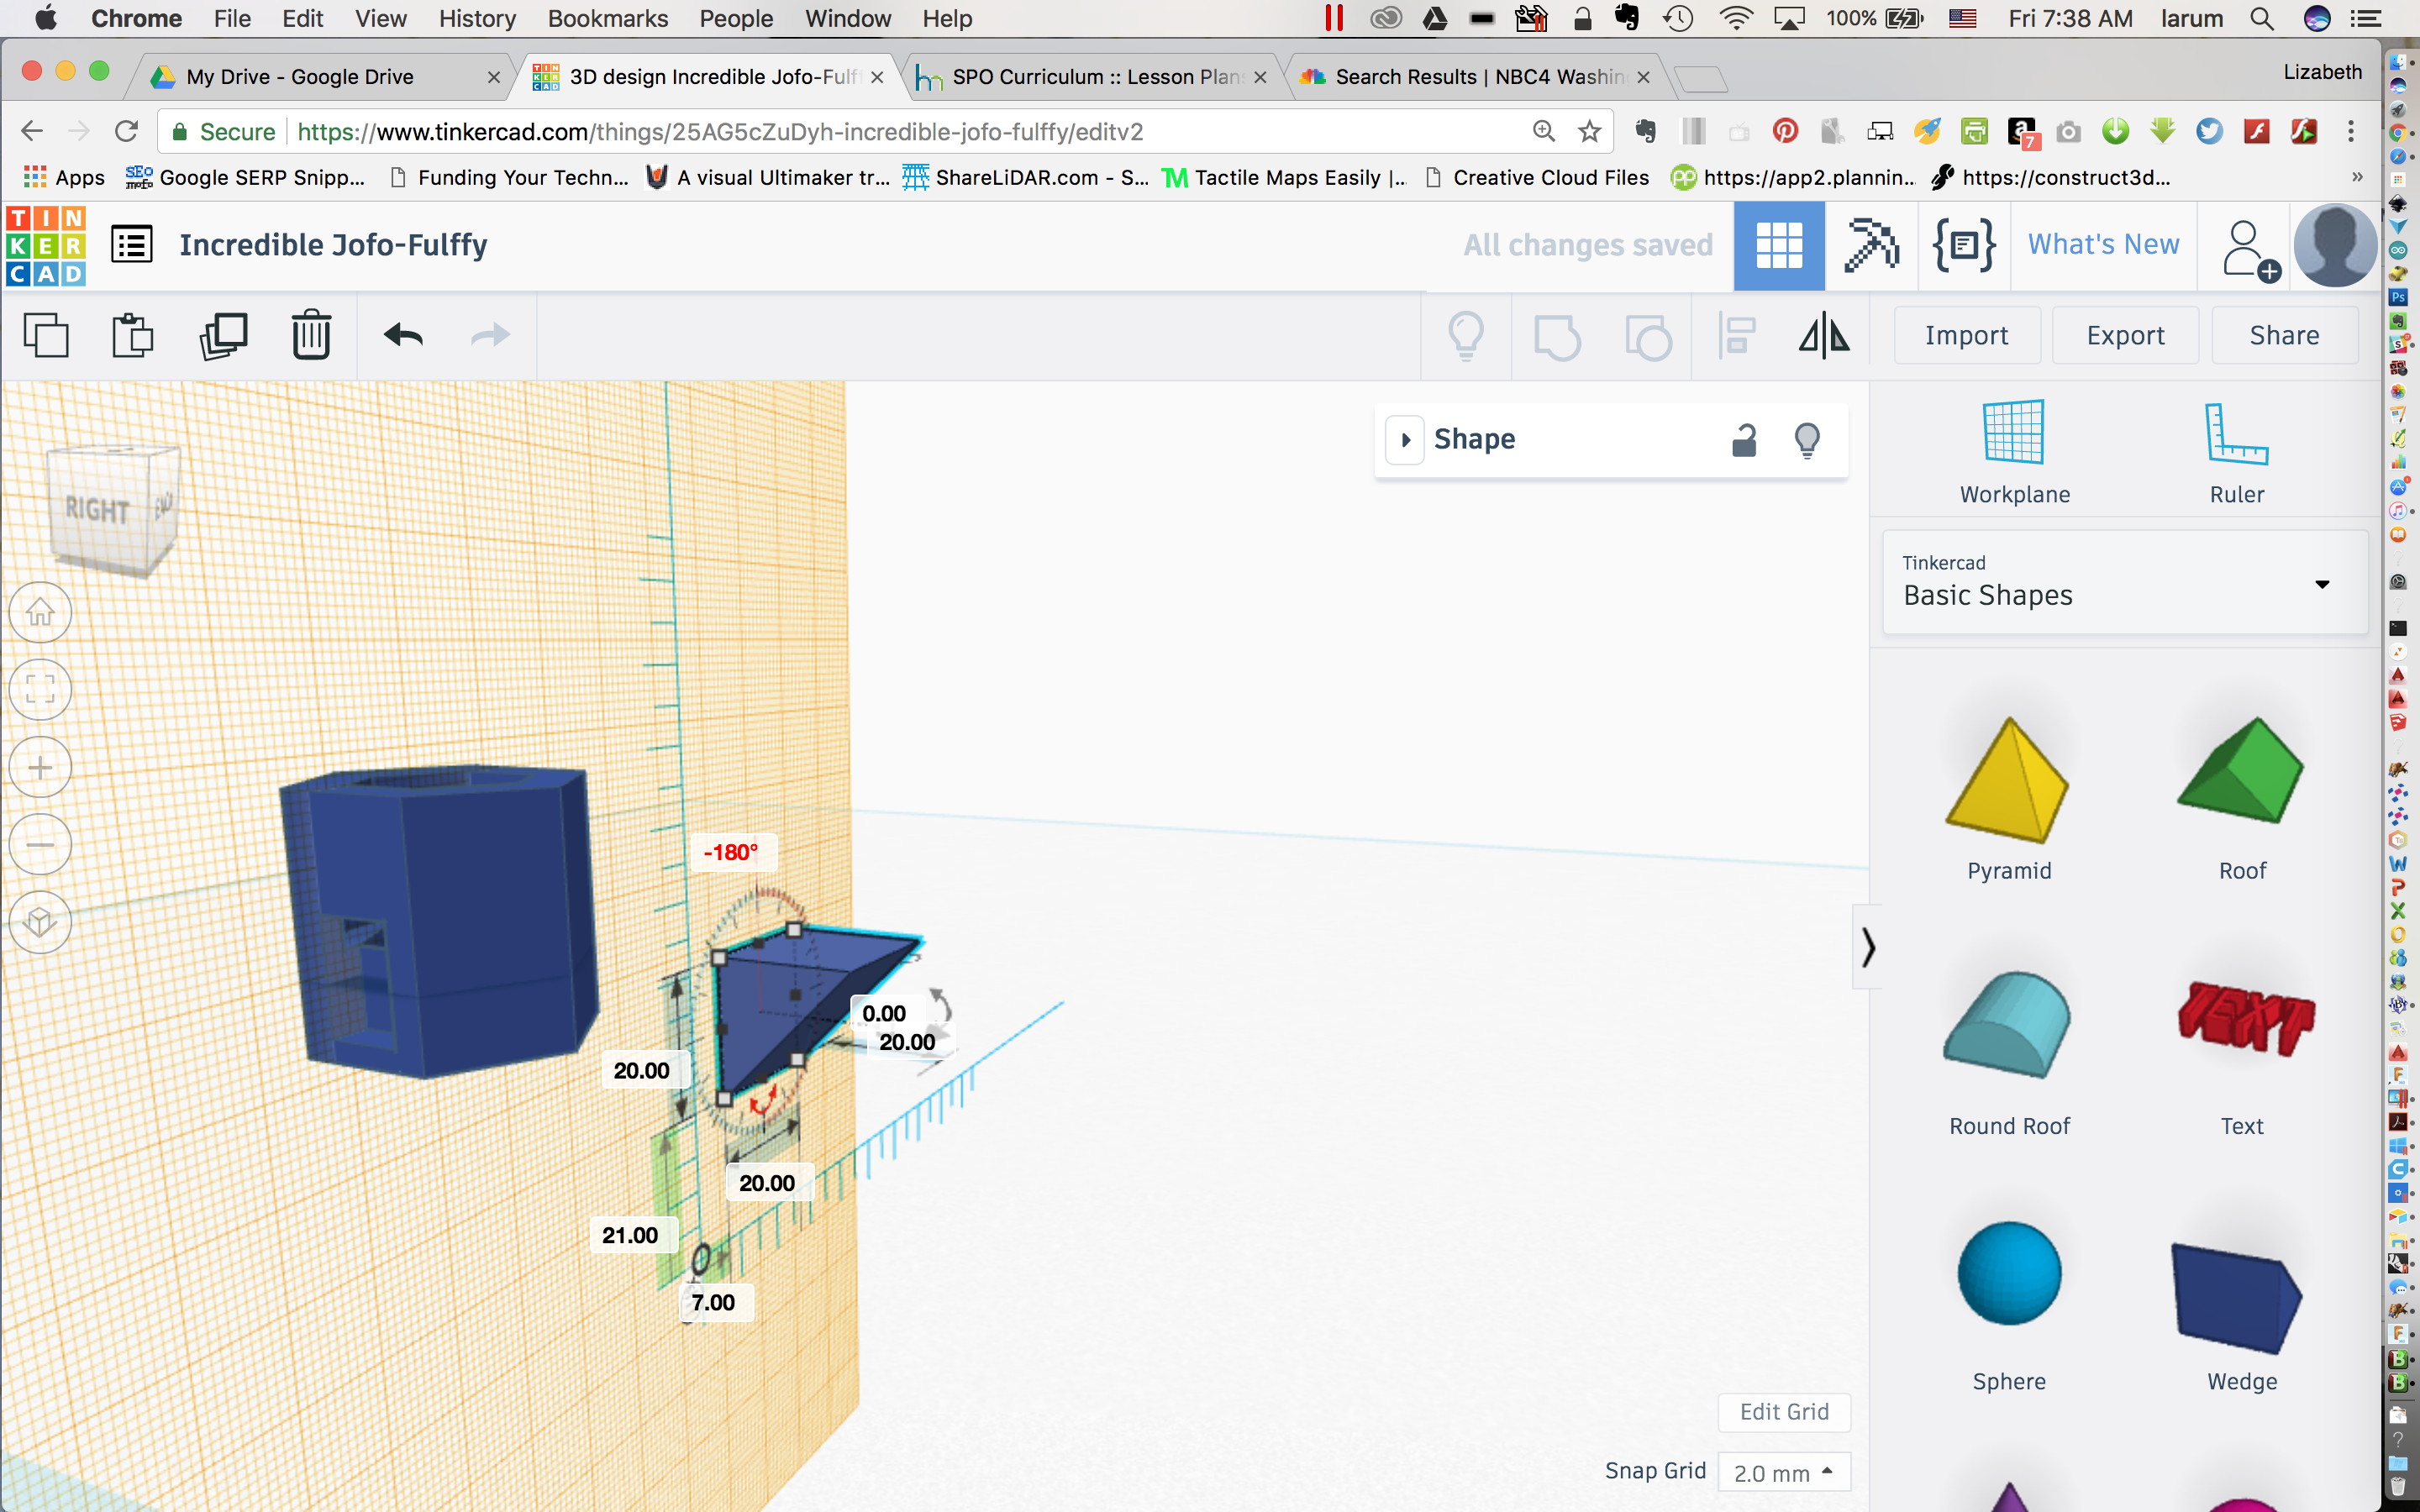Switch to NBC4 Search Results tab

point(1478,77)
